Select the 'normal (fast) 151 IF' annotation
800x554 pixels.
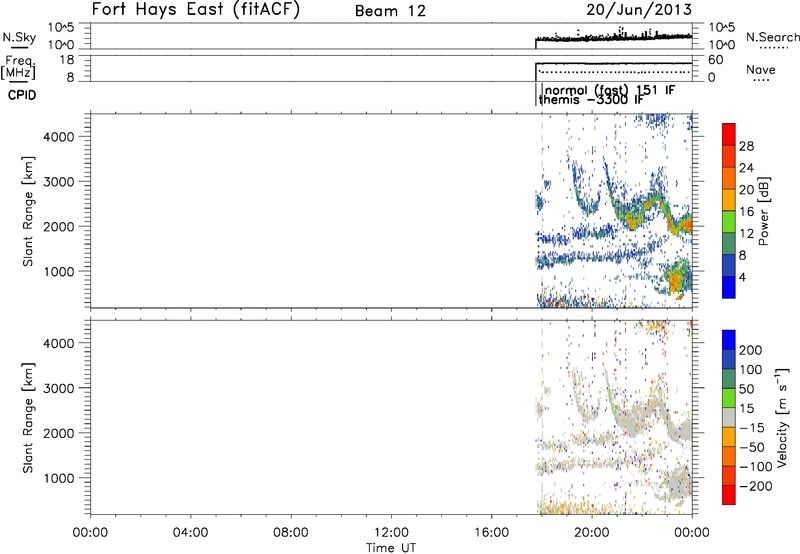click(610, 90)
